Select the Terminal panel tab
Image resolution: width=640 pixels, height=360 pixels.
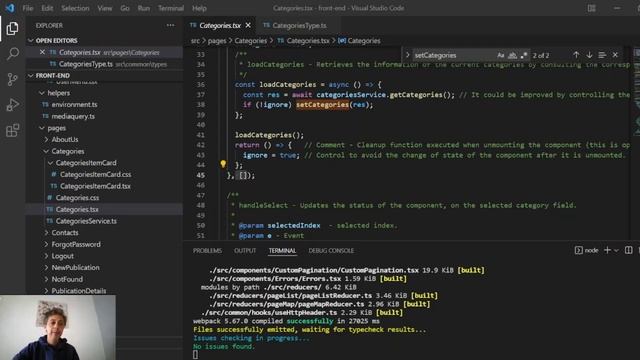pyautogui.click(x=282, y=251)
